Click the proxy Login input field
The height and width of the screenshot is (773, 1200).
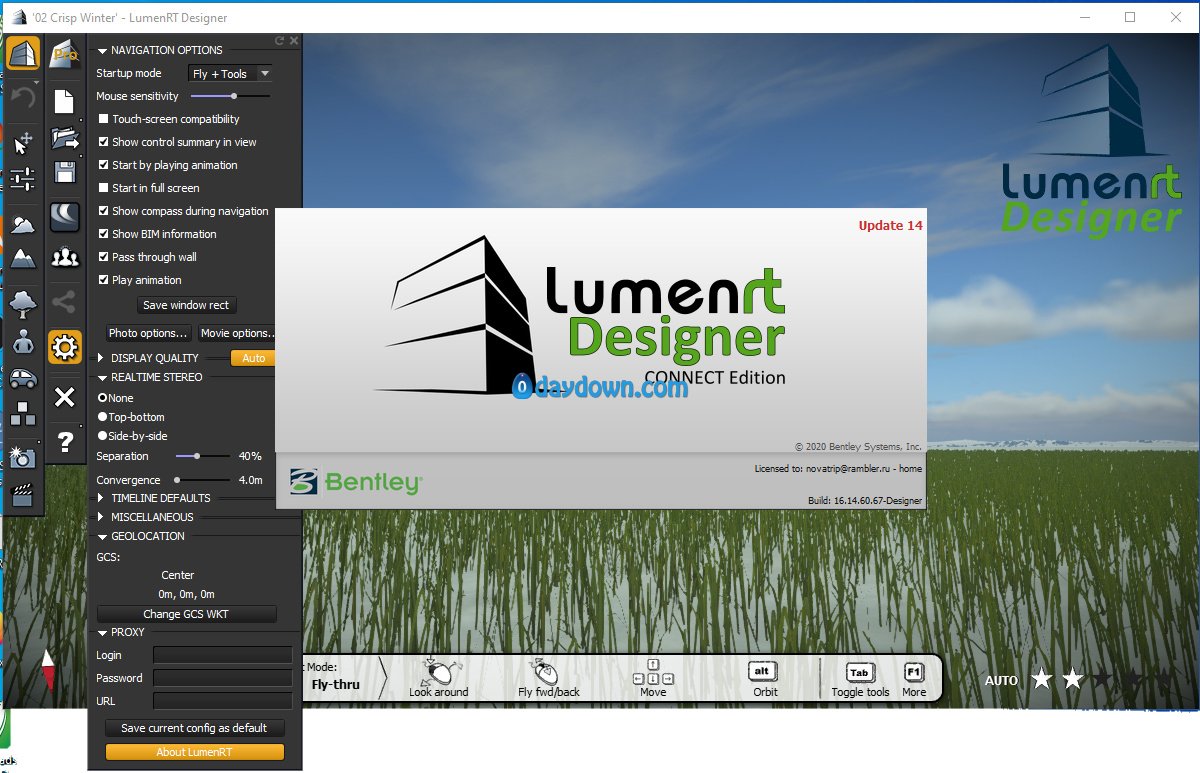pos(222,655)
